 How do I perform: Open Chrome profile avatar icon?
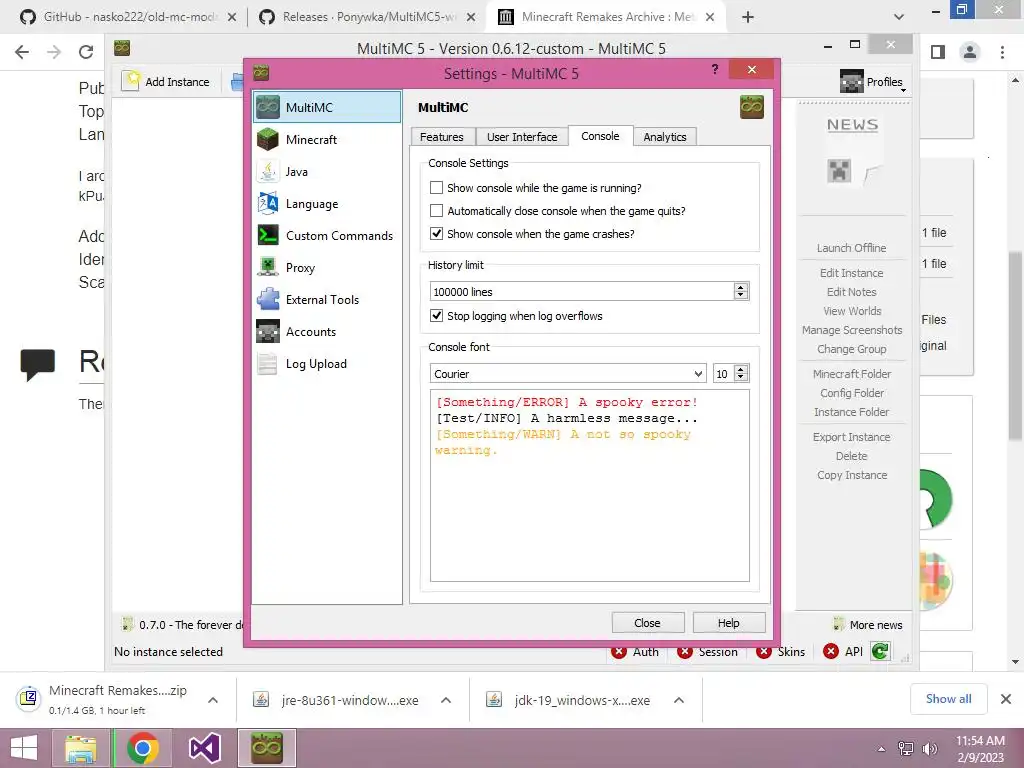point(970,52)
